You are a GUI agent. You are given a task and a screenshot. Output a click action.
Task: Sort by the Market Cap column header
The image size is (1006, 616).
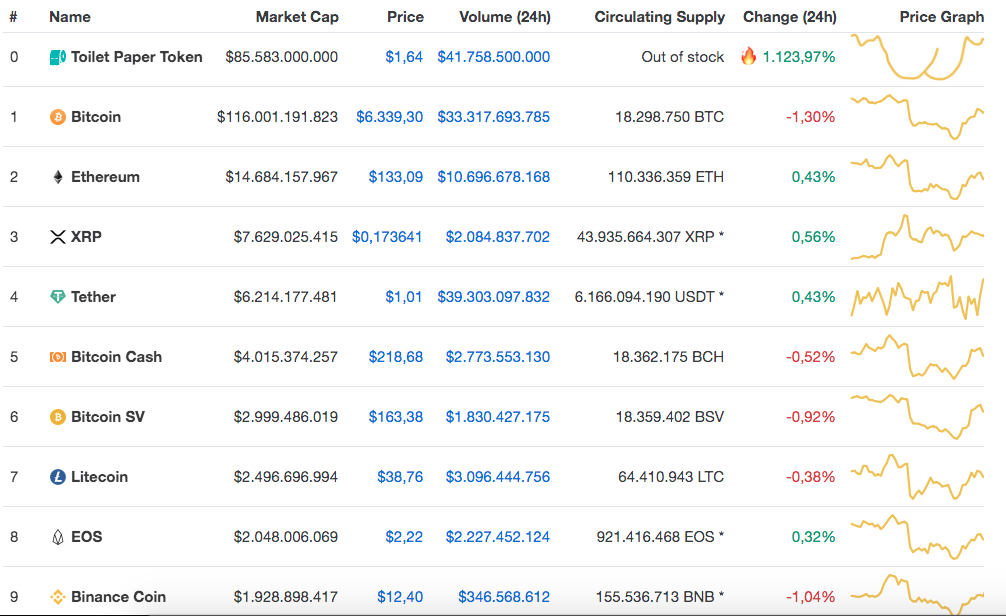[297, 17]
